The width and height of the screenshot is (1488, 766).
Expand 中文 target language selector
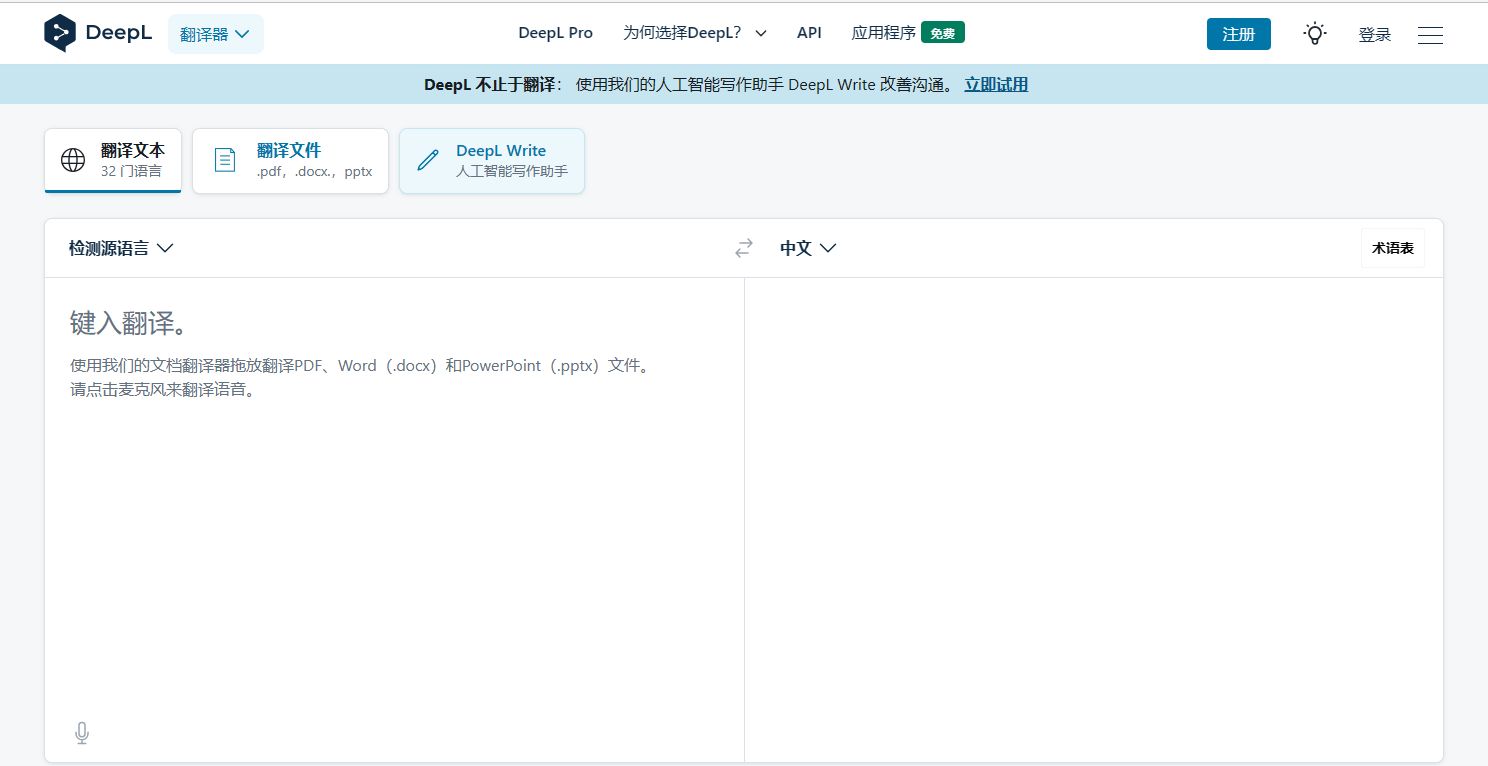pos(808,248)
